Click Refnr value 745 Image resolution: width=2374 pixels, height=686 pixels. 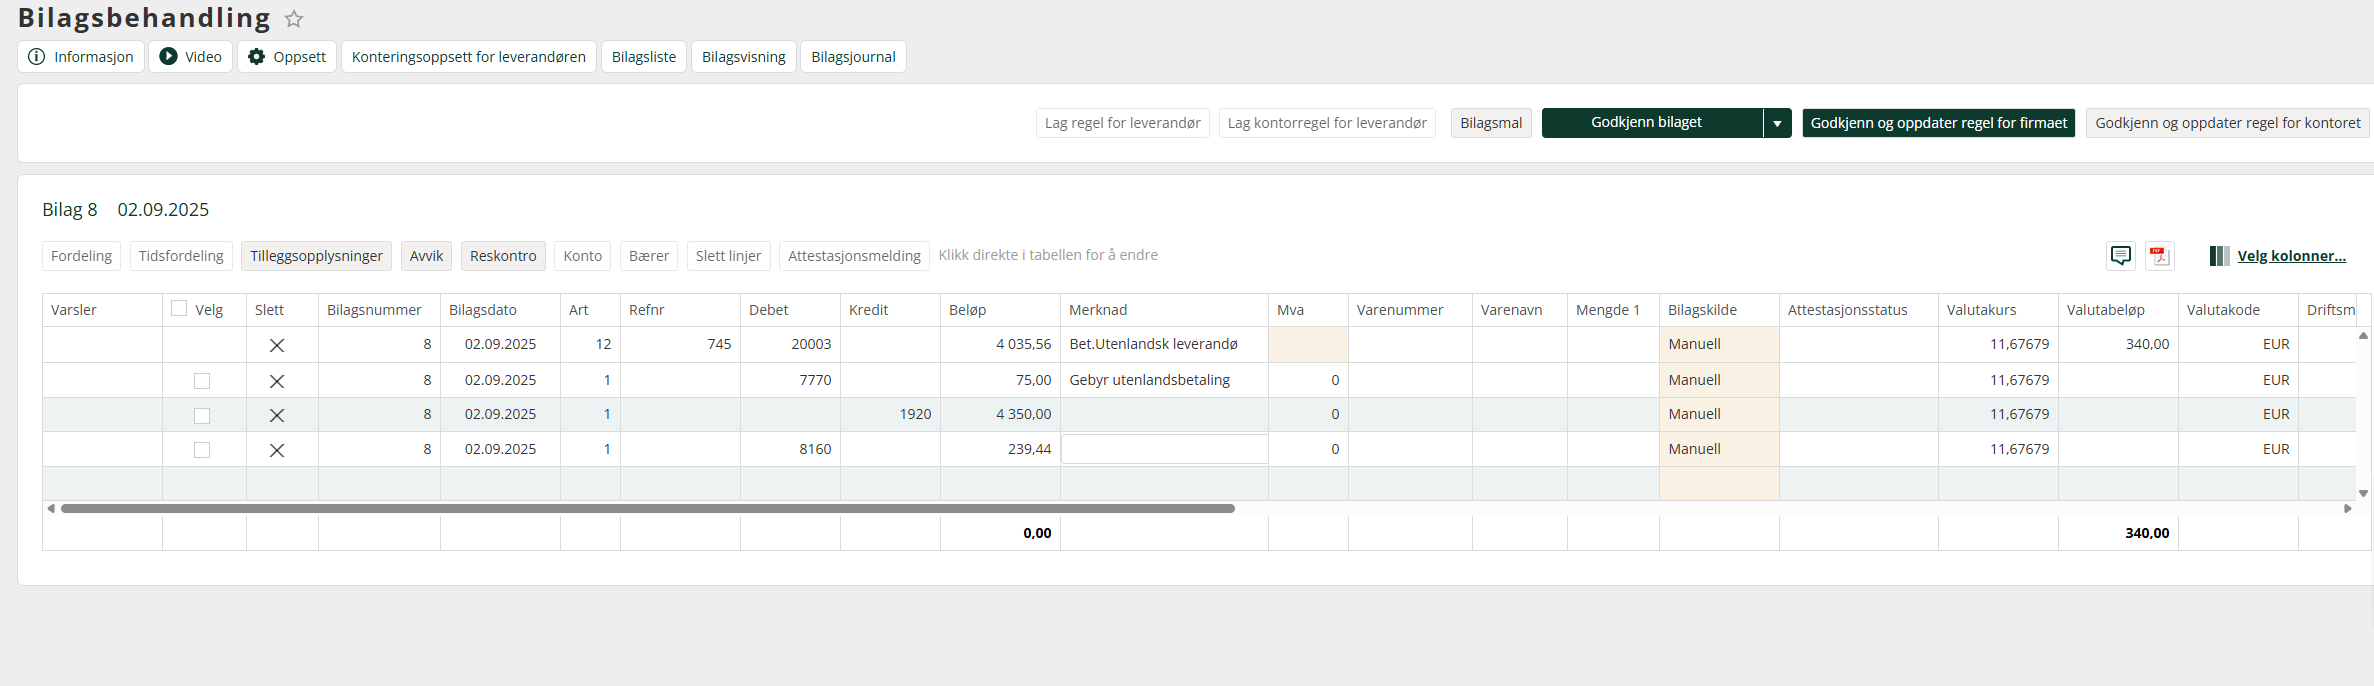click(x=719, y=344)
